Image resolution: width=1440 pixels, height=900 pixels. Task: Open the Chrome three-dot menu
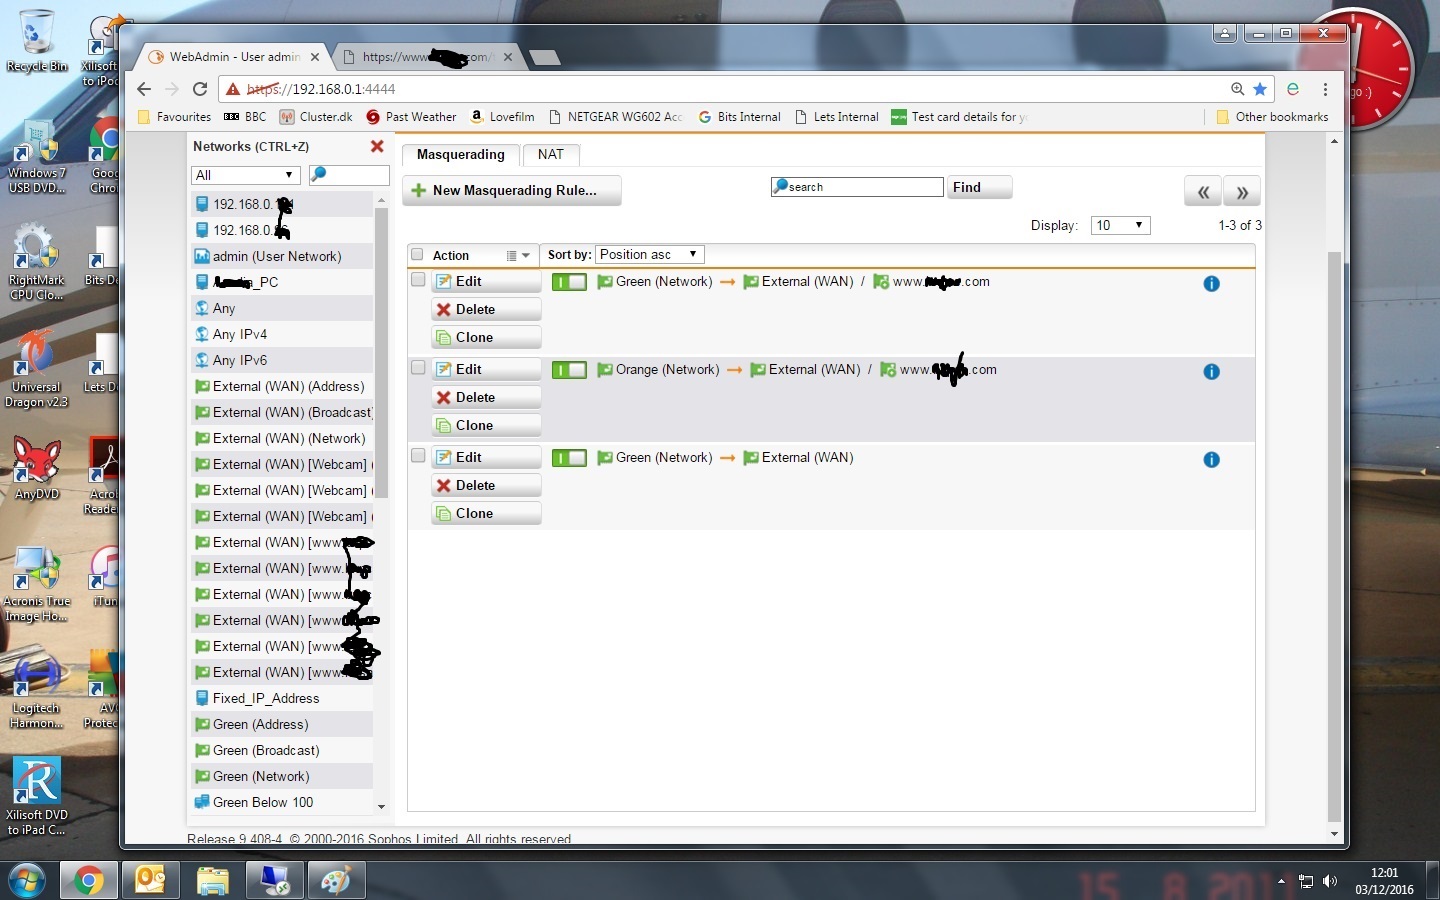coord(1325,89)
